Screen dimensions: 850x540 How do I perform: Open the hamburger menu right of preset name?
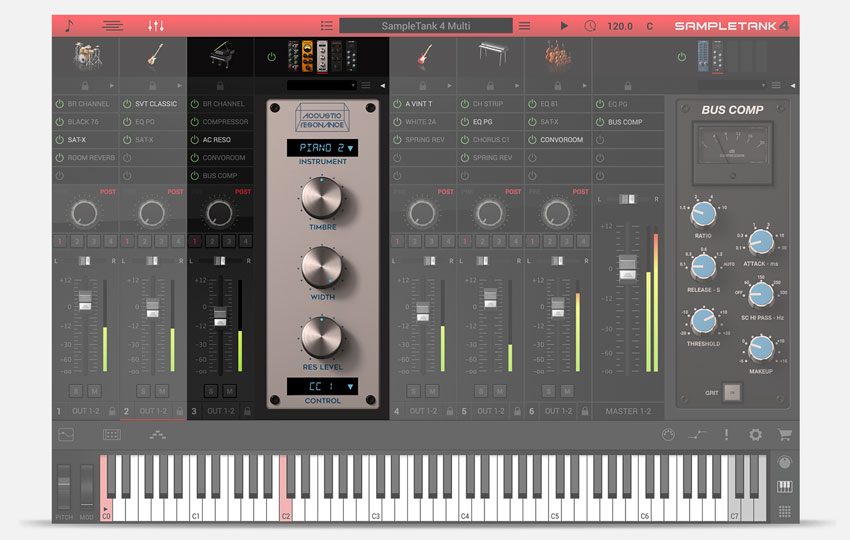pyautogui.click(x=524, y=26)
